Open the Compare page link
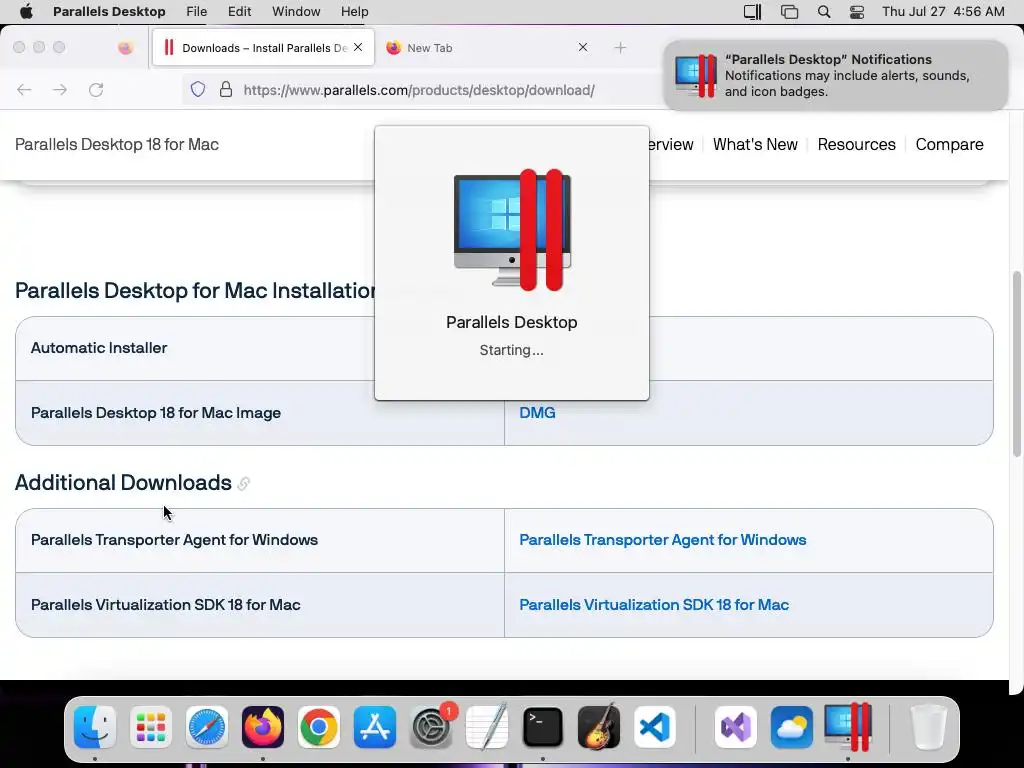1024x768 pixels. pyautogui.click(x=949, y=144)
